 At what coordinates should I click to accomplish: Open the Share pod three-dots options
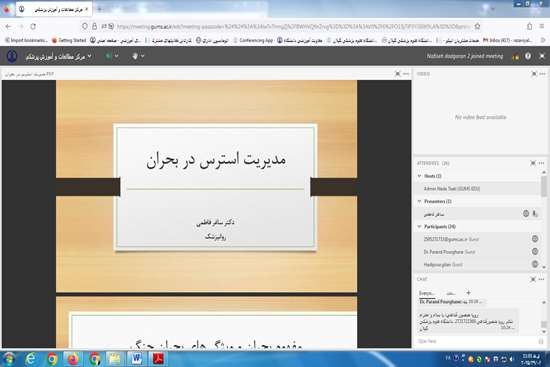click(406, 74)
